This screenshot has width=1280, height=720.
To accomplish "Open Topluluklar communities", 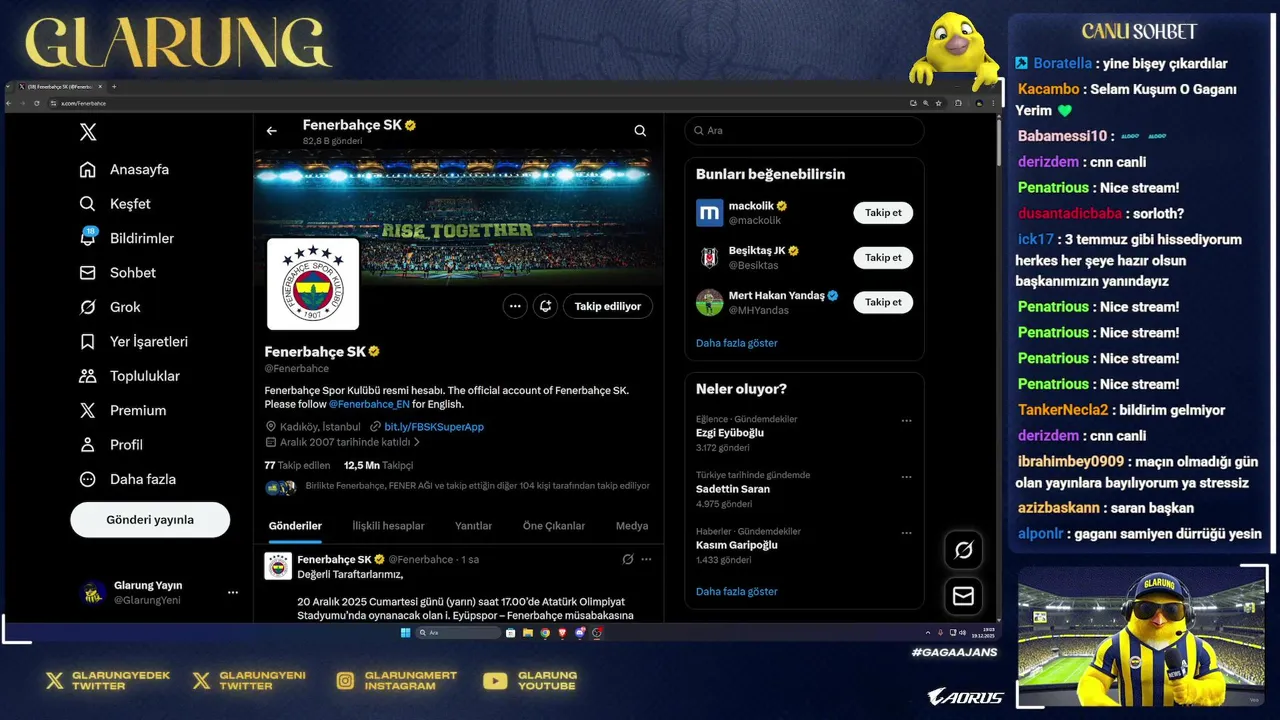I will 130,376.
